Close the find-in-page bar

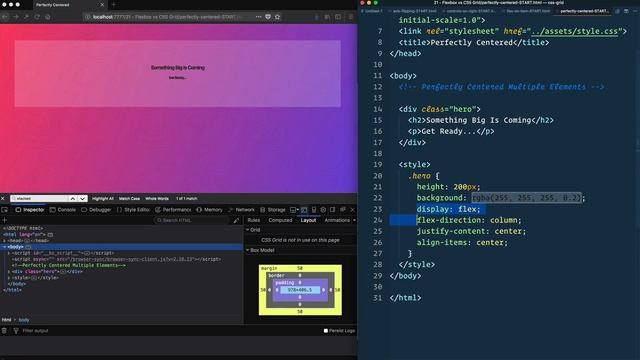tap(3, 198)
